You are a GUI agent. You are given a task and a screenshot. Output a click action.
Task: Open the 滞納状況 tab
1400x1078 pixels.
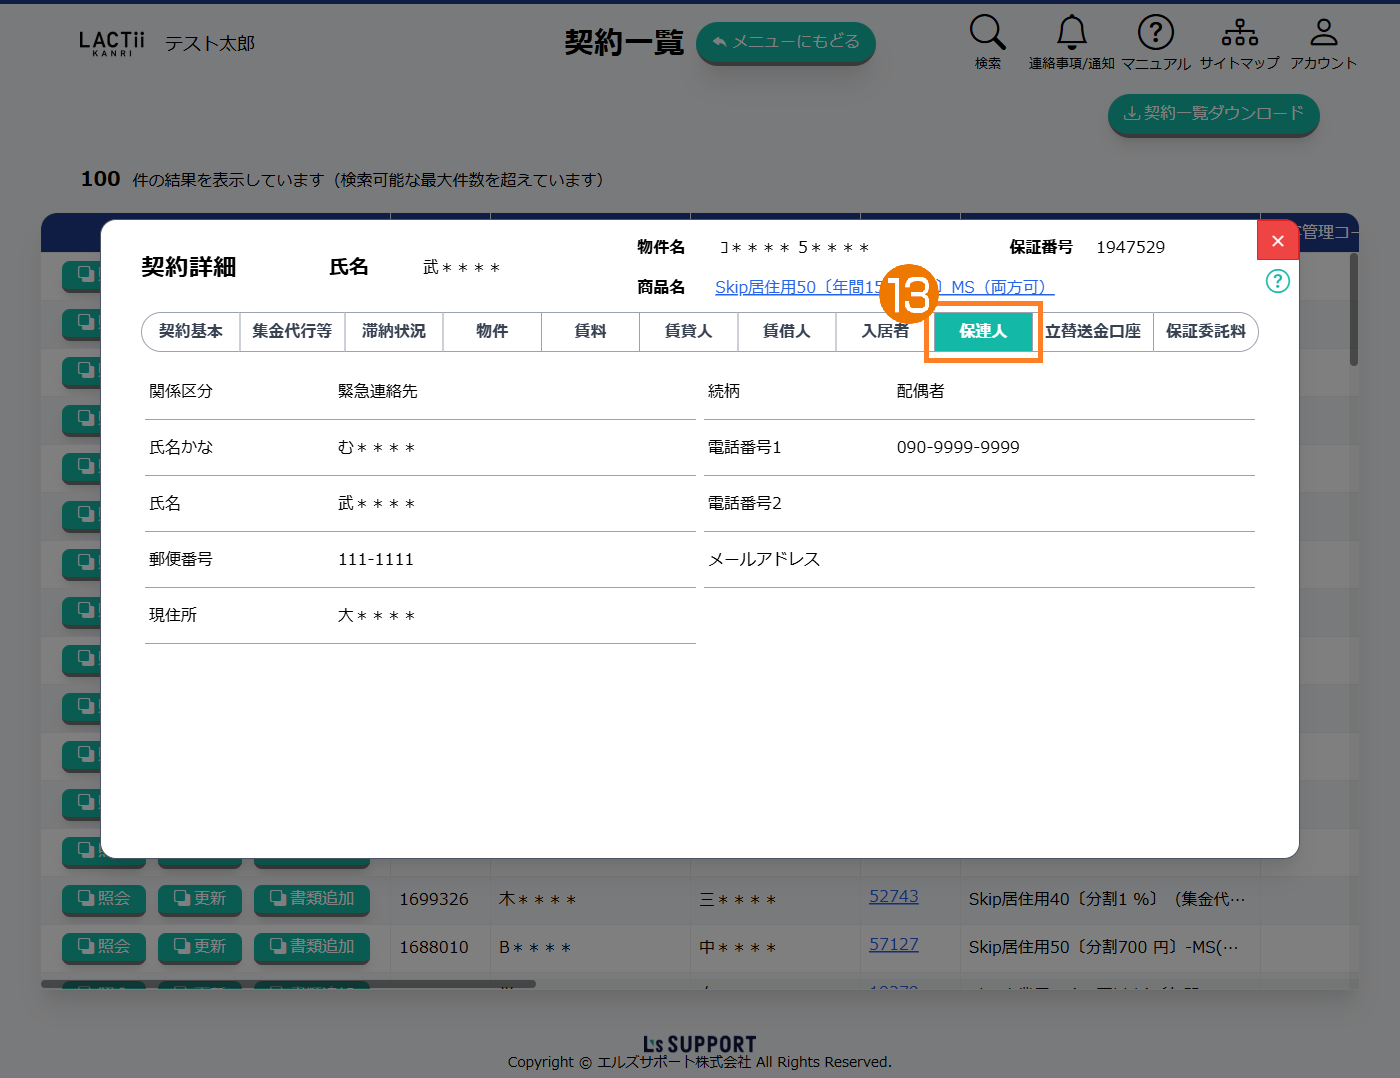394,331
